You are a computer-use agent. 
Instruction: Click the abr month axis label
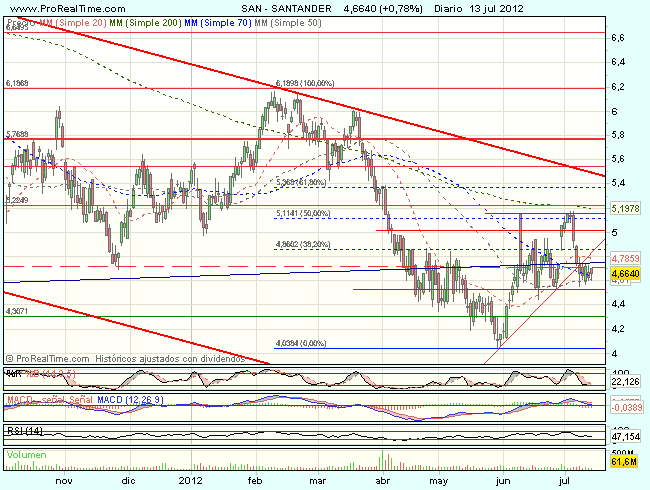[x=383, y=481]
